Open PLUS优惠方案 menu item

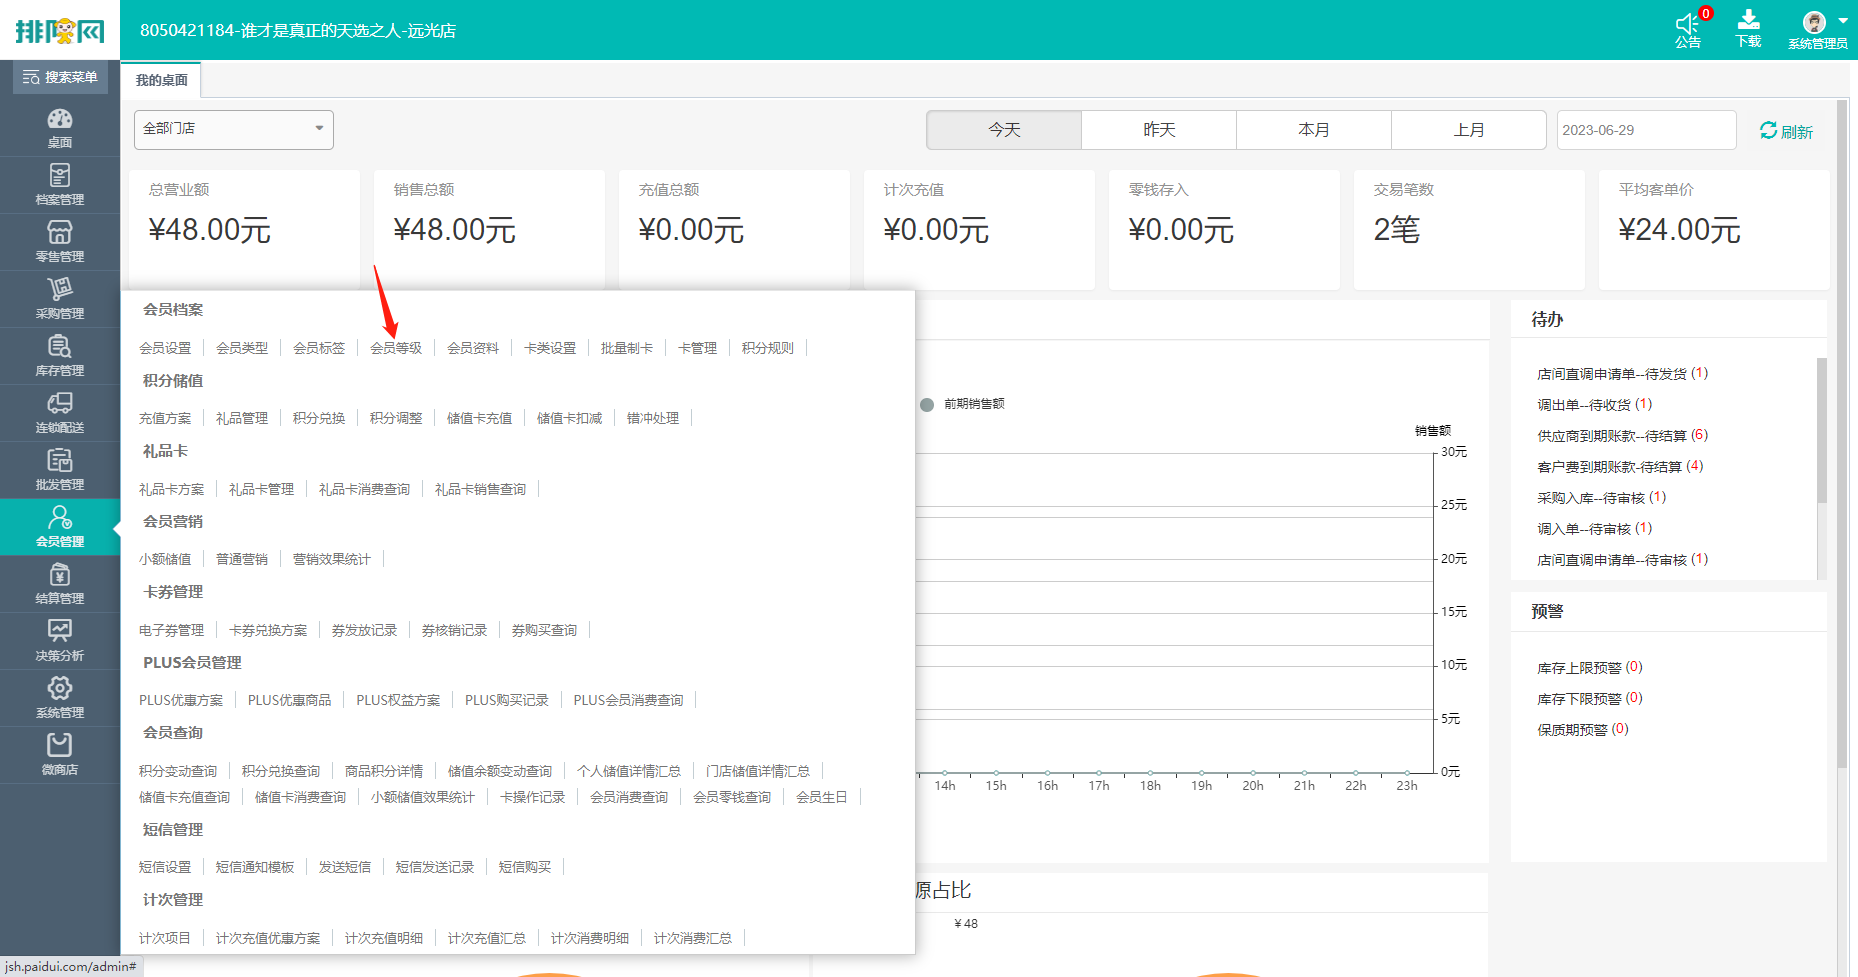point(181,700)
